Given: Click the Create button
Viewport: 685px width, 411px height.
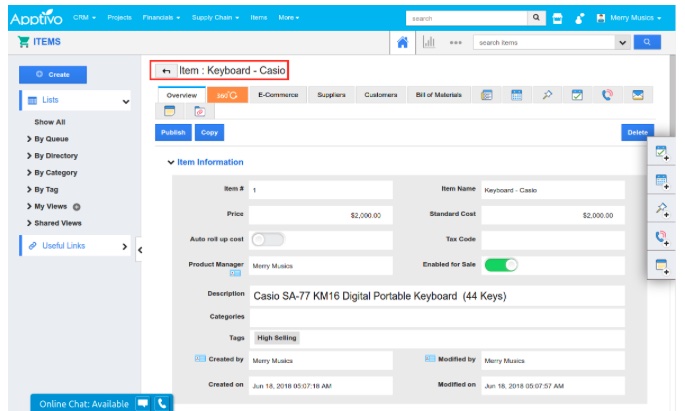Looking at the screenshot, I should [x=53, y=75].
